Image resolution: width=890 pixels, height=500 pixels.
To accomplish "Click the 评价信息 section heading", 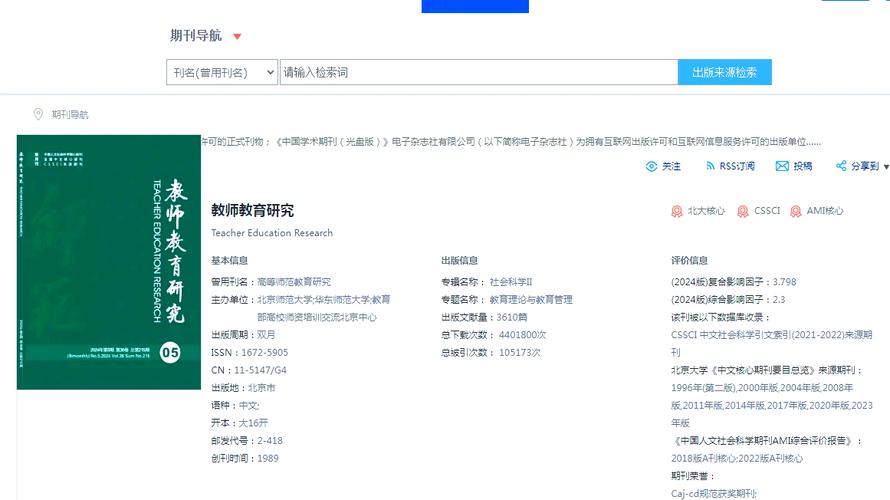I will pyautogui.click(x=689, y=260).
